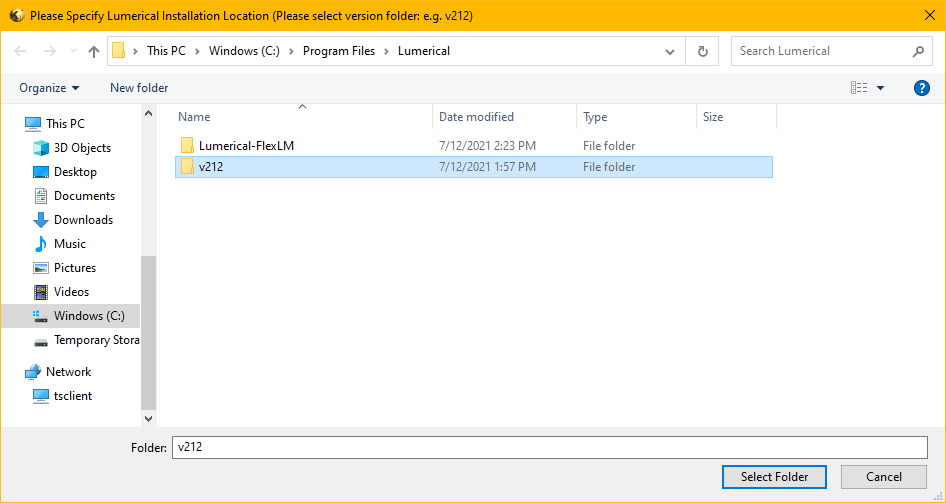The image size is (946, 503).
Task: Click the navigation pane scroll down arrow
Action: point(148,418)
